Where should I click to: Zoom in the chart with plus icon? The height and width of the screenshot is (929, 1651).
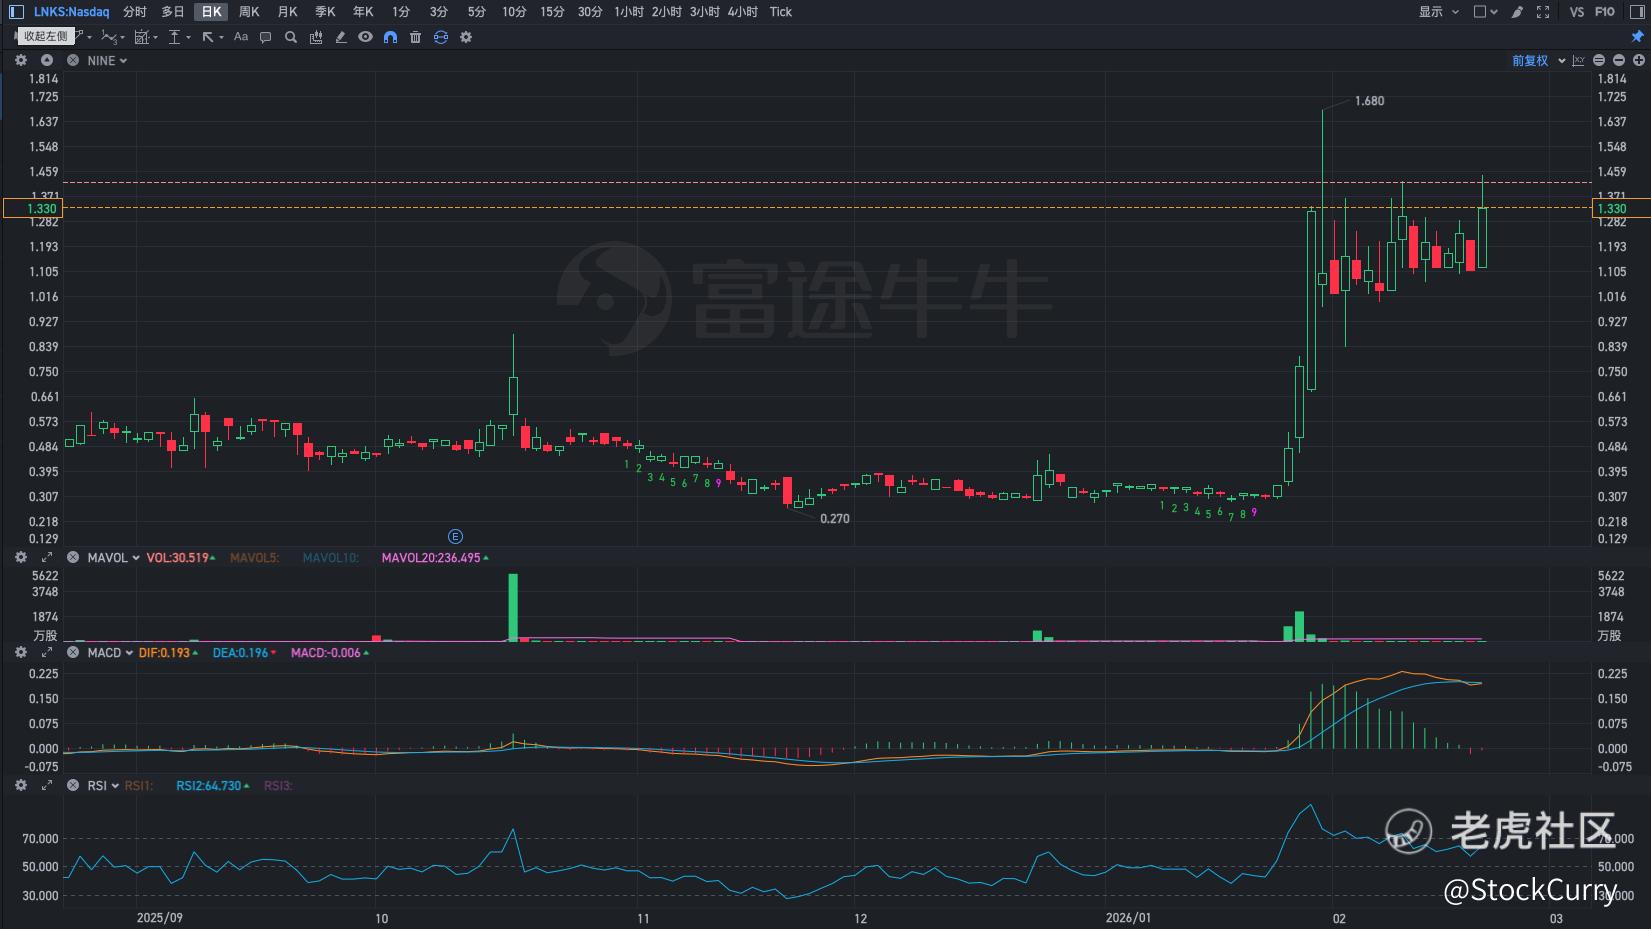pyautogui.click(x=1639, y=61)
